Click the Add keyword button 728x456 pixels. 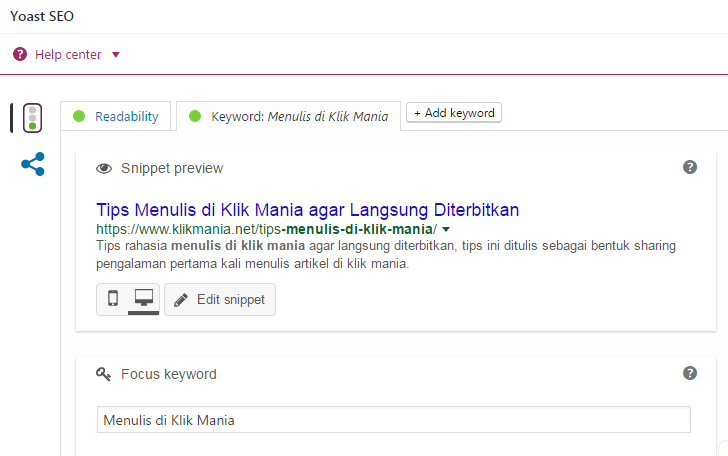454,113
